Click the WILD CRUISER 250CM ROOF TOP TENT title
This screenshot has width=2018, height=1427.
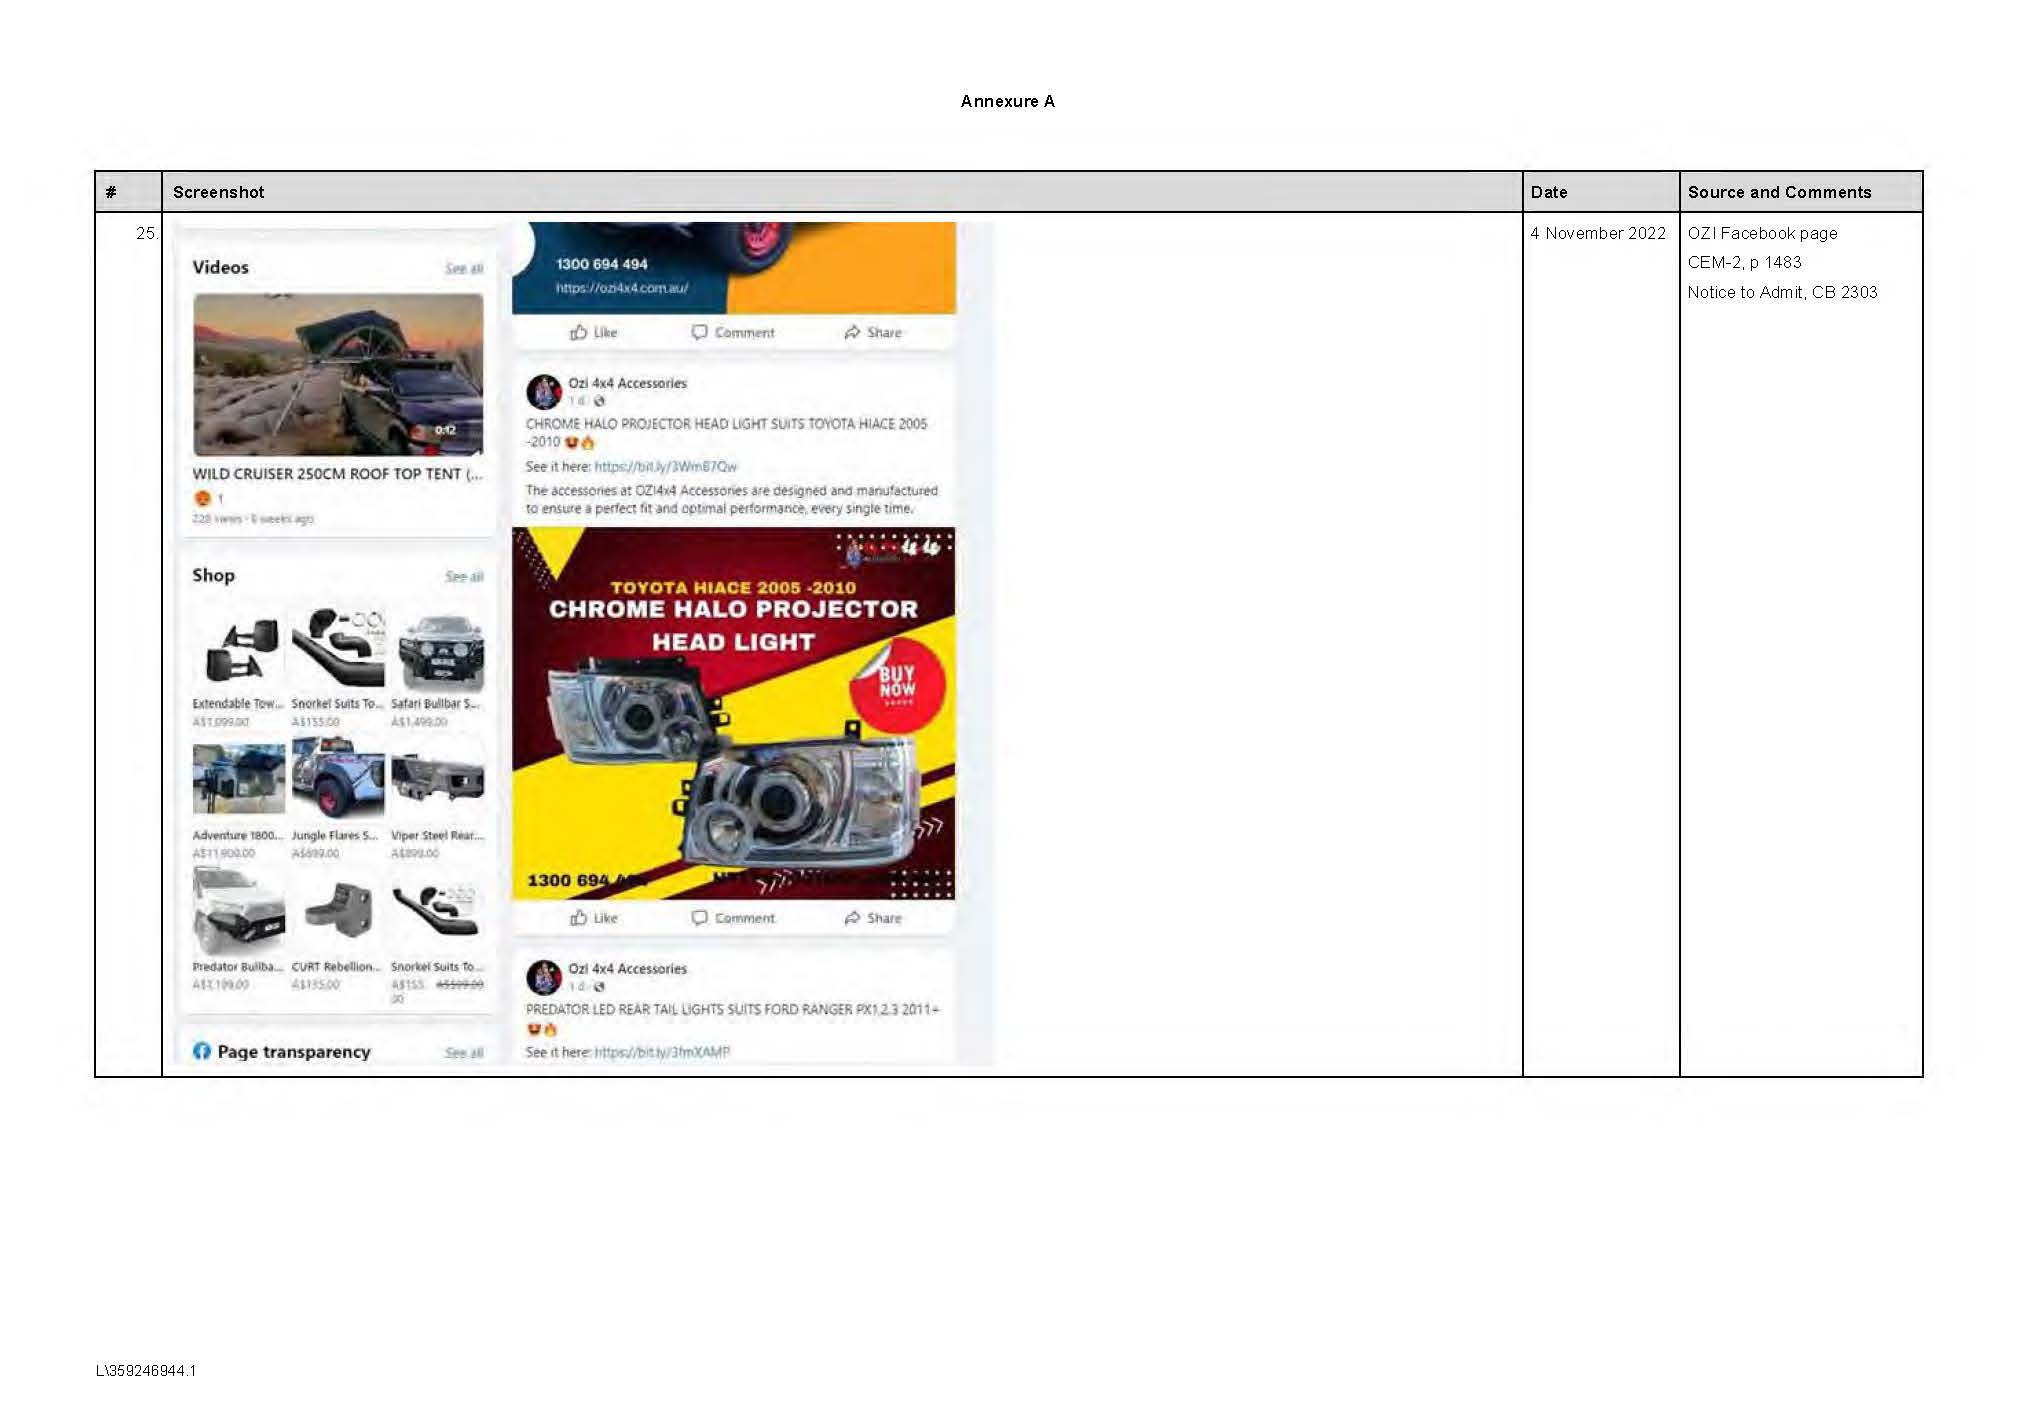[338, 474]
